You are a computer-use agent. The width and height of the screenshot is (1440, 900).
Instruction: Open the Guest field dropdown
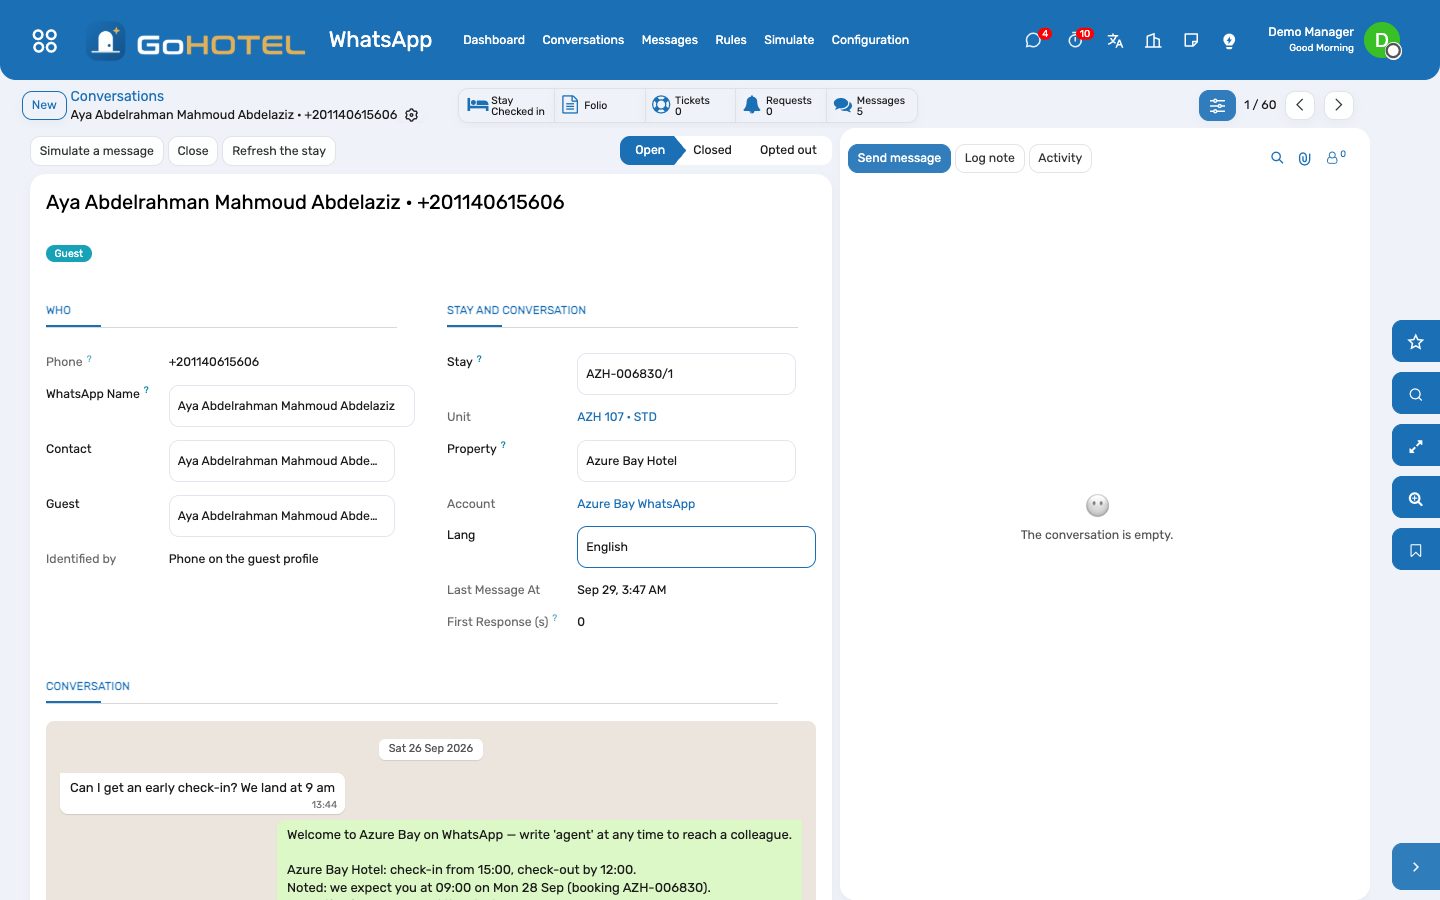[x=281, y=516]
